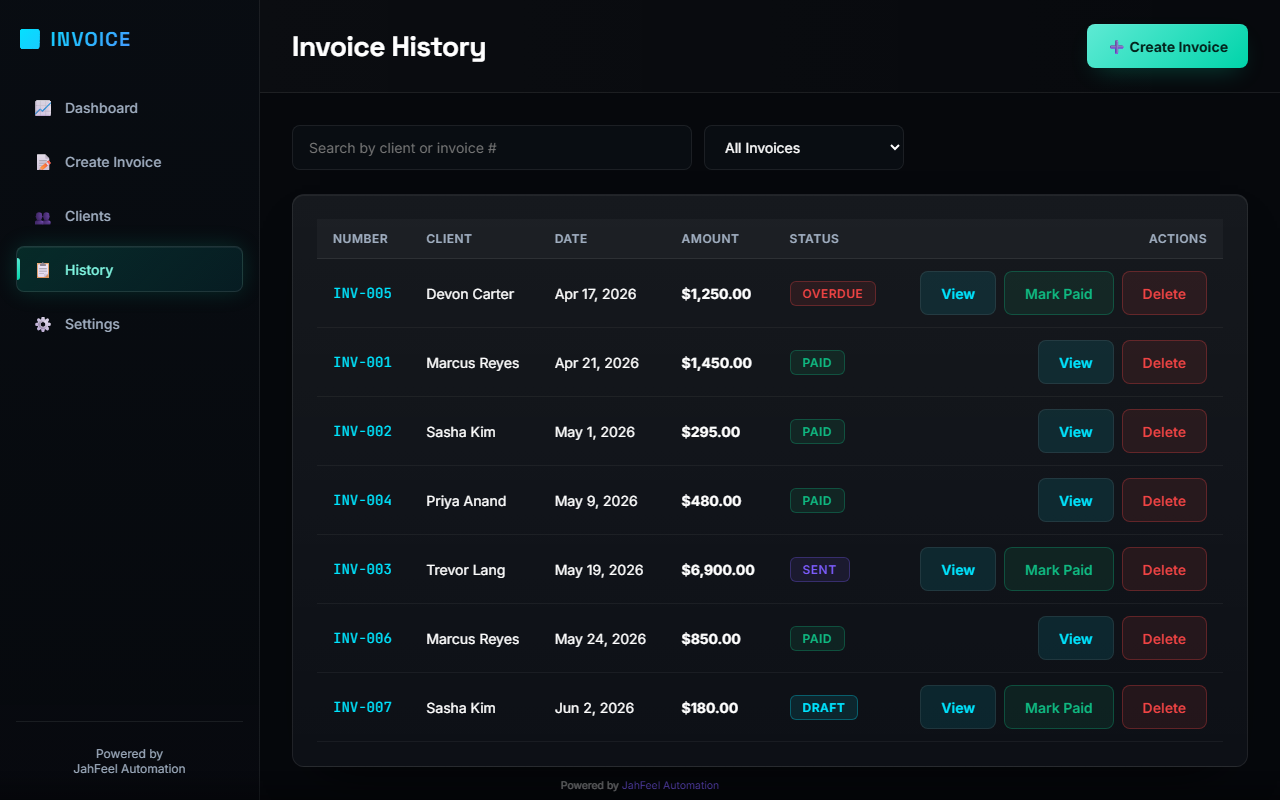Open Settings from the sidebar
Image resolution: width=1280 pixels, height=800 pixels.
pyautogui.click(x=129, y=324)
